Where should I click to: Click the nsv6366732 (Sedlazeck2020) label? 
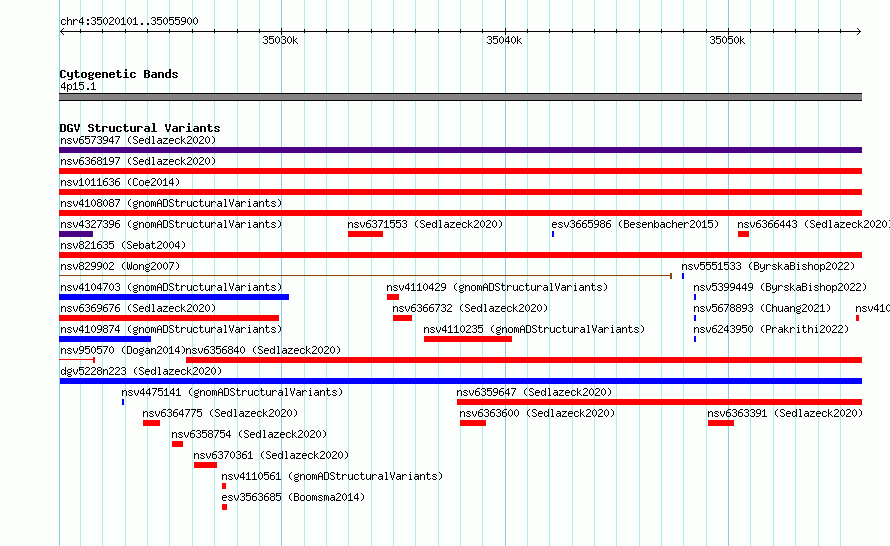[470, 308]
